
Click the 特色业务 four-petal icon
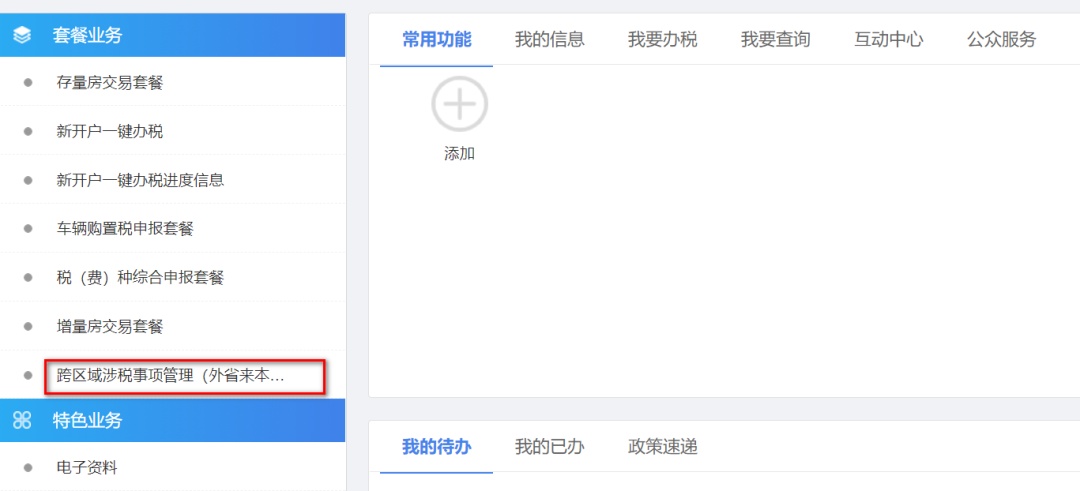pyautogui.click(x=23, y=420)
